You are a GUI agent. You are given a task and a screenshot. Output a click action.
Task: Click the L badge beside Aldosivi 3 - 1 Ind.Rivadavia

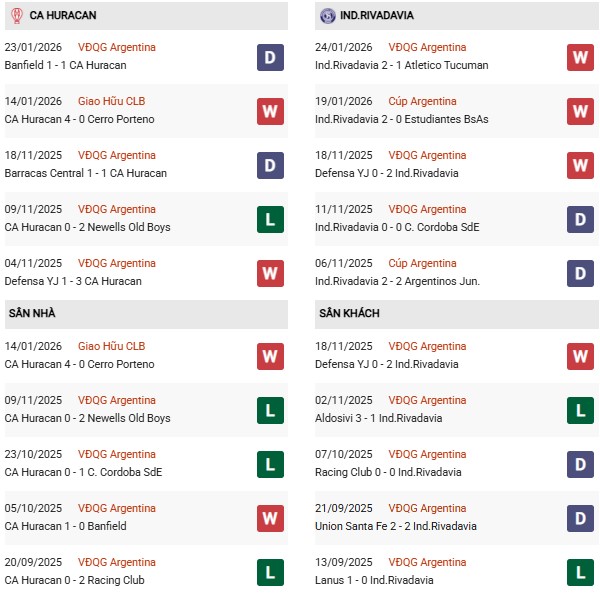pyautogui.click(x=580, y=410)
